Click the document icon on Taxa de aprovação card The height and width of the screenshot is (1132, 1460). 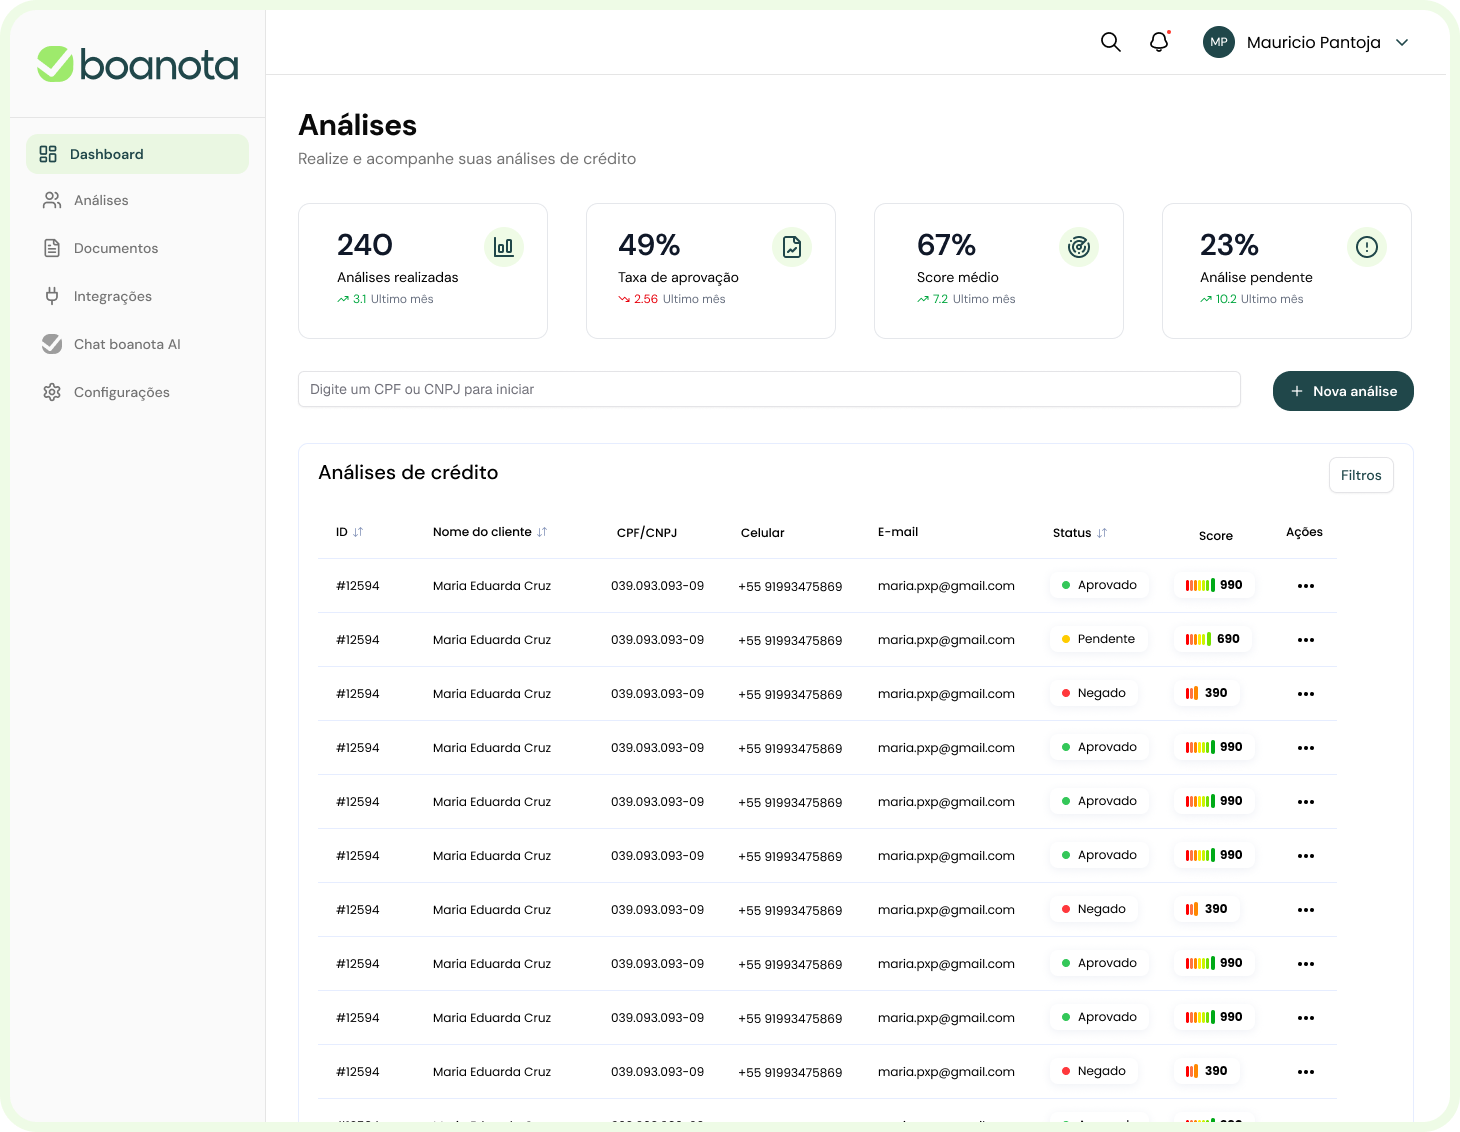click(792, 247)
